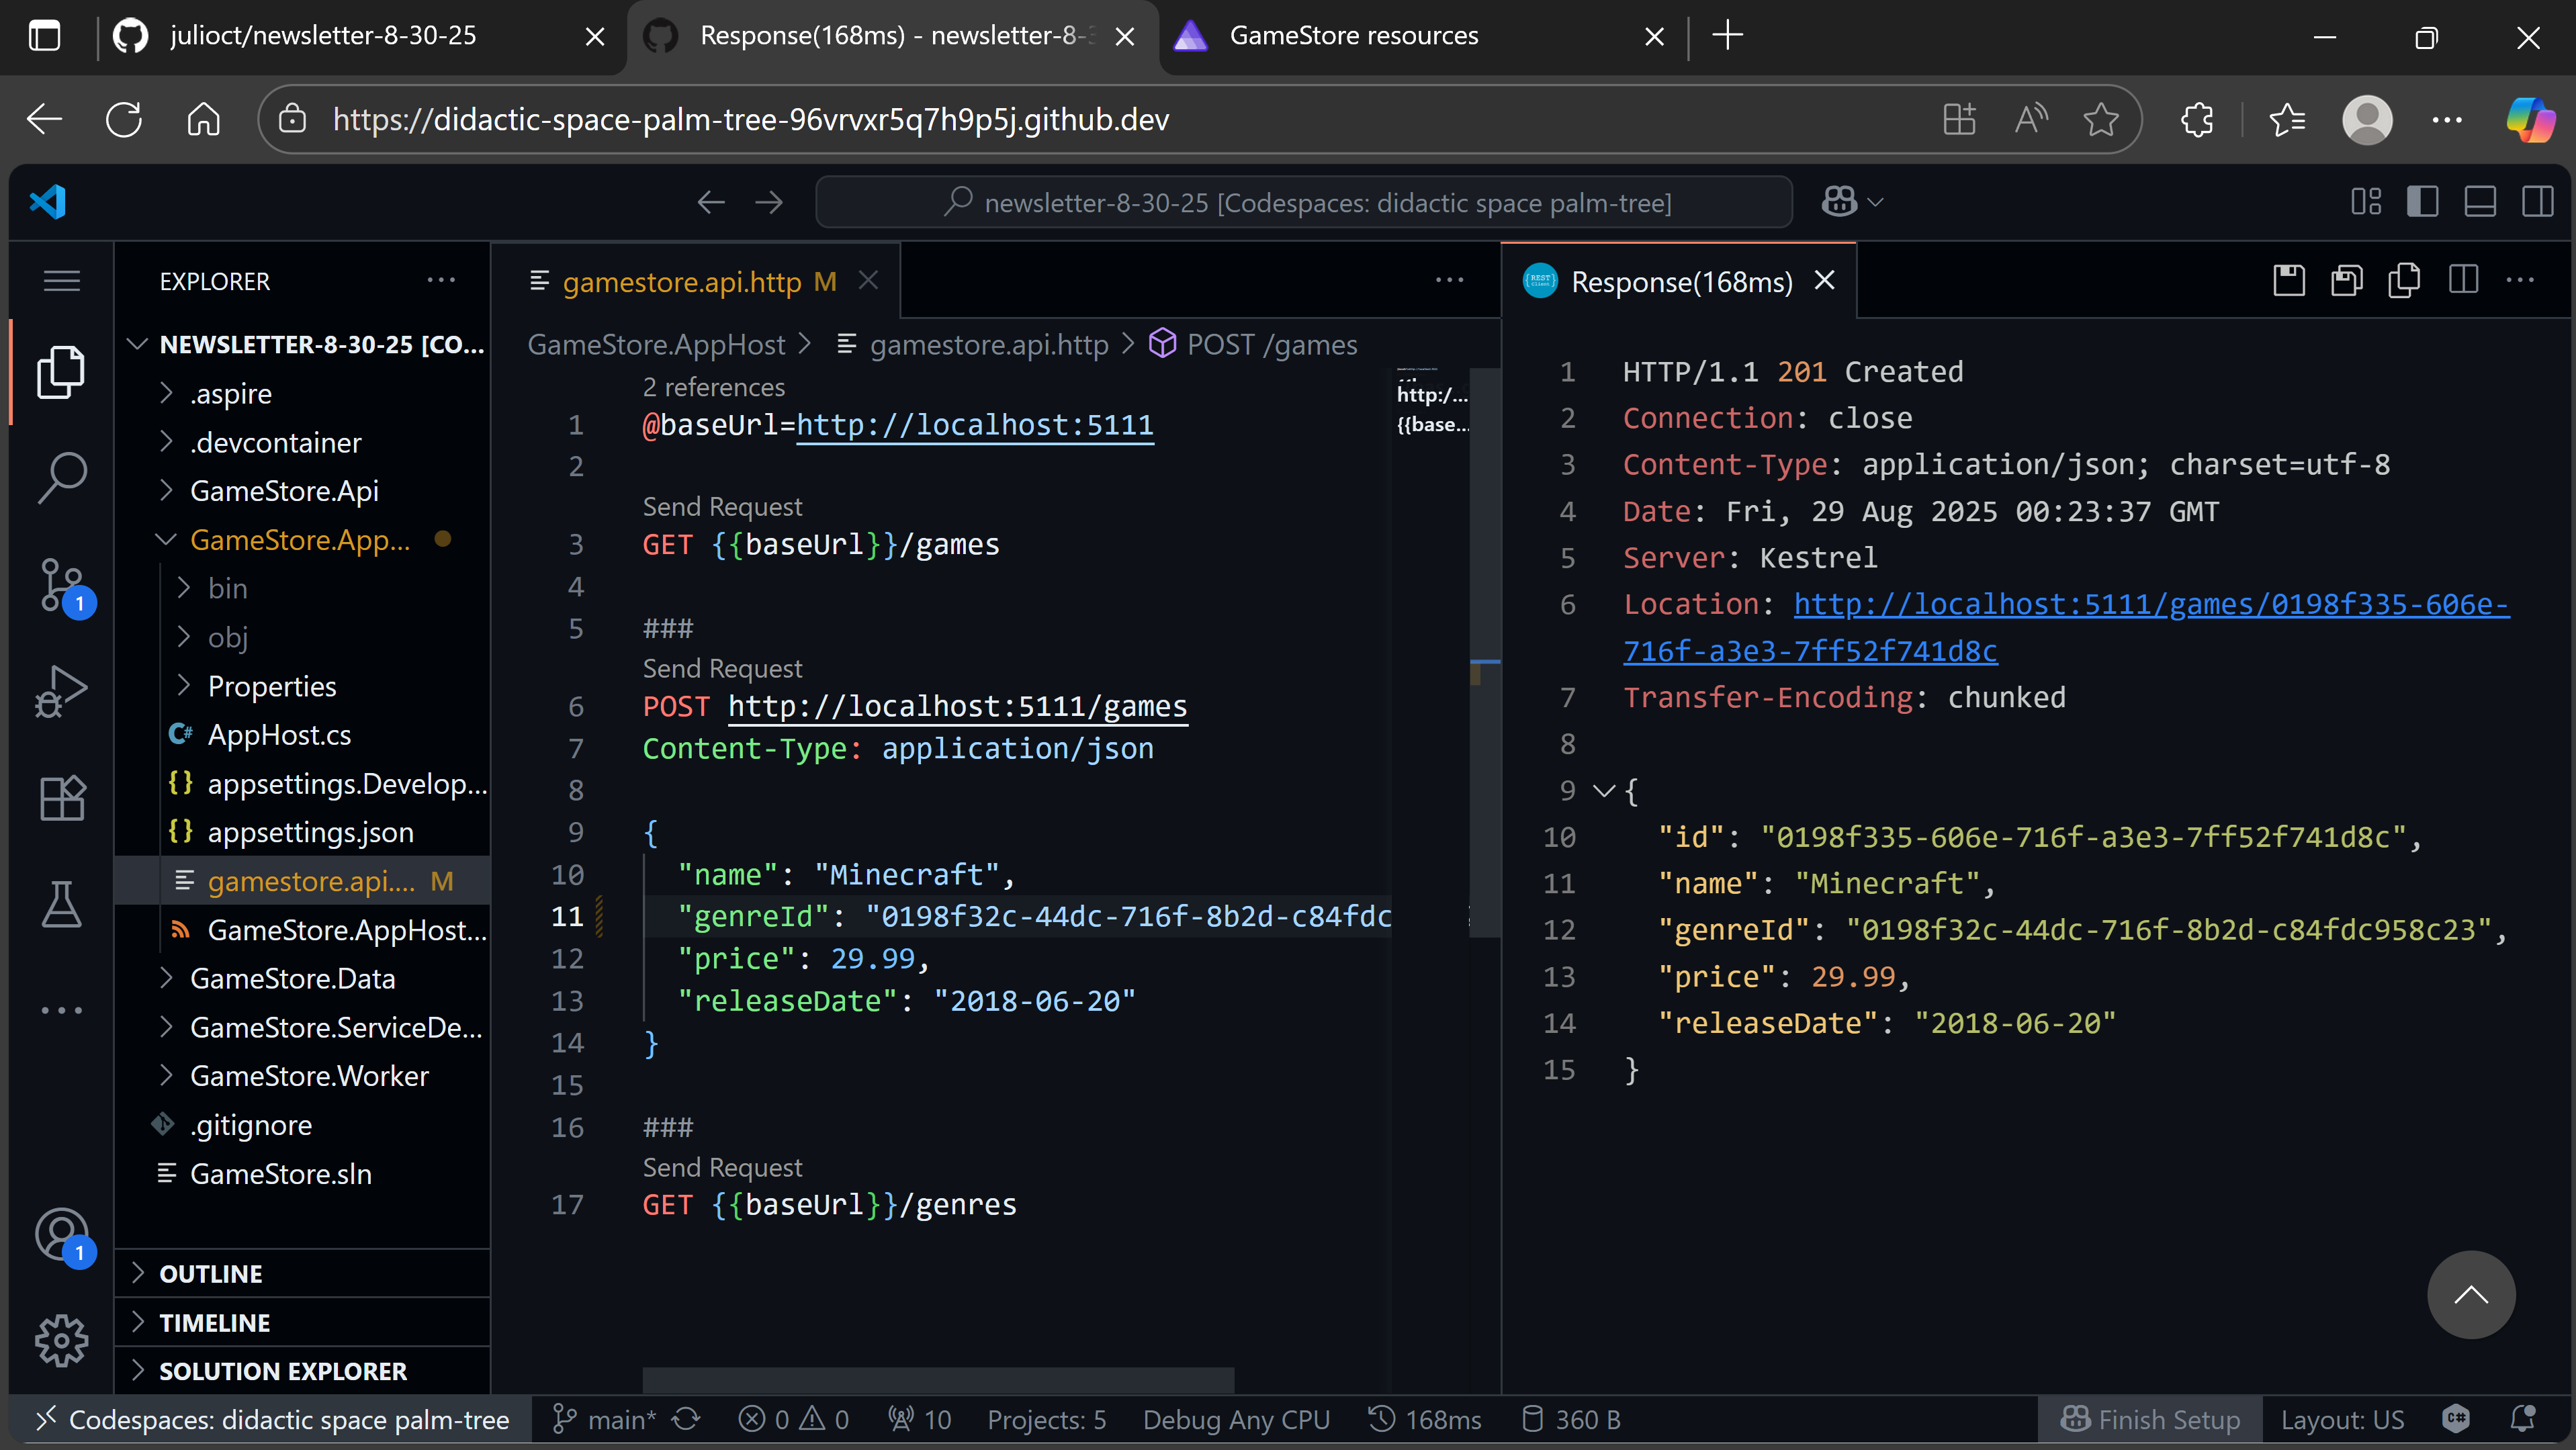Copy response body icon

2404,281
